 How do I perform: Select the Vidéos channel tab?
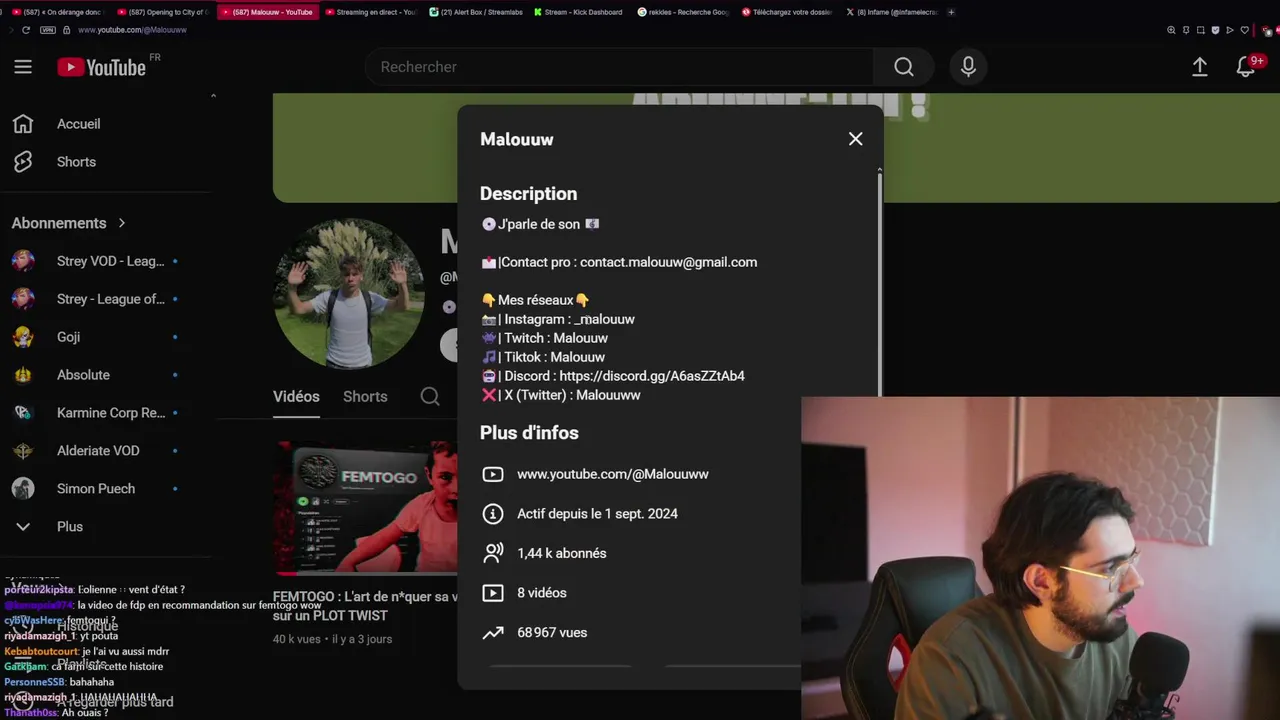(296, 397)
